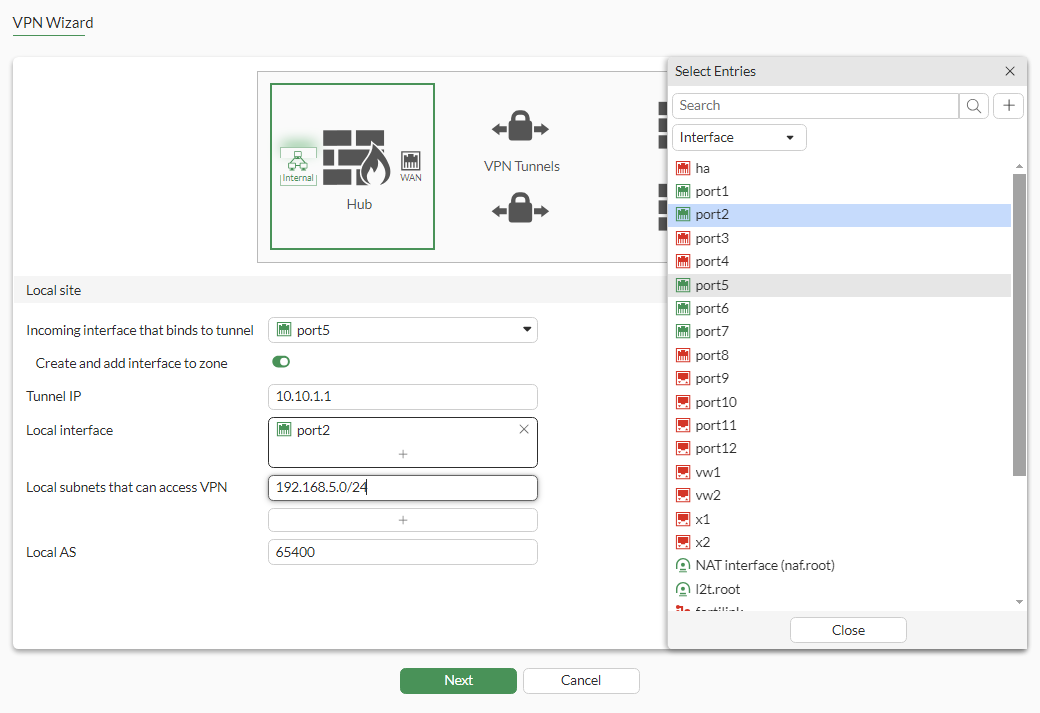Click the Close button in Select Entries
This screenshot has width=1040, height=713.
[x=847, y=630]
